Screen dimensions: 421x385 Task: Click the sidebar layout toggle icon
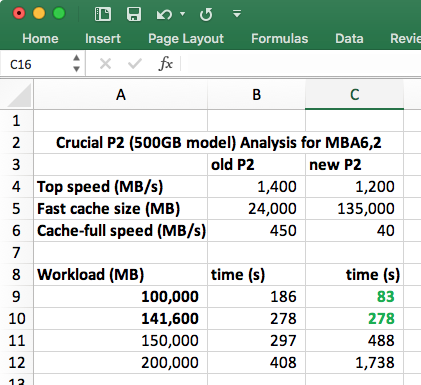pos(103,14)
